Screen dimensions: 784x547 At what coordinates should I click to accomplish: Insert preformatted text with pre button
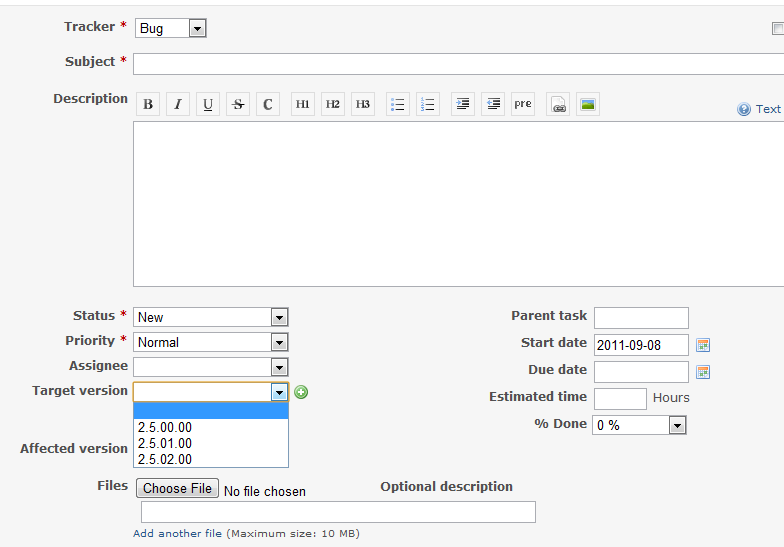(523, 104)
